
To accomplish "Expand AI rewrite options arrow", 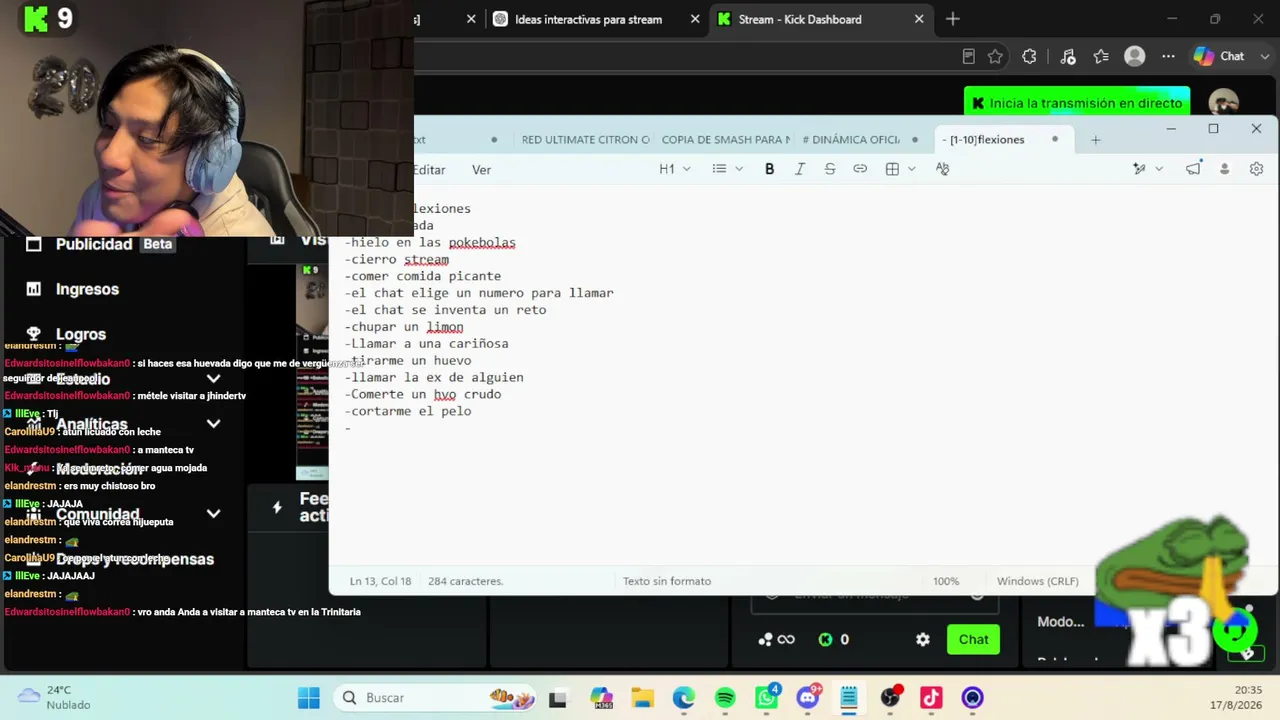I will [1159, 169].
